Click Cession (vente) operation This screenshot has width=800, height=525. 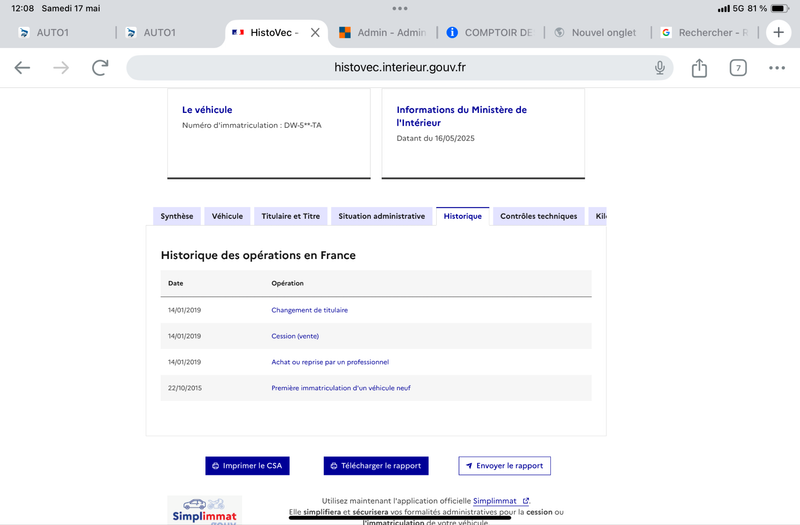pyautogui.click(x=295, y=336)
